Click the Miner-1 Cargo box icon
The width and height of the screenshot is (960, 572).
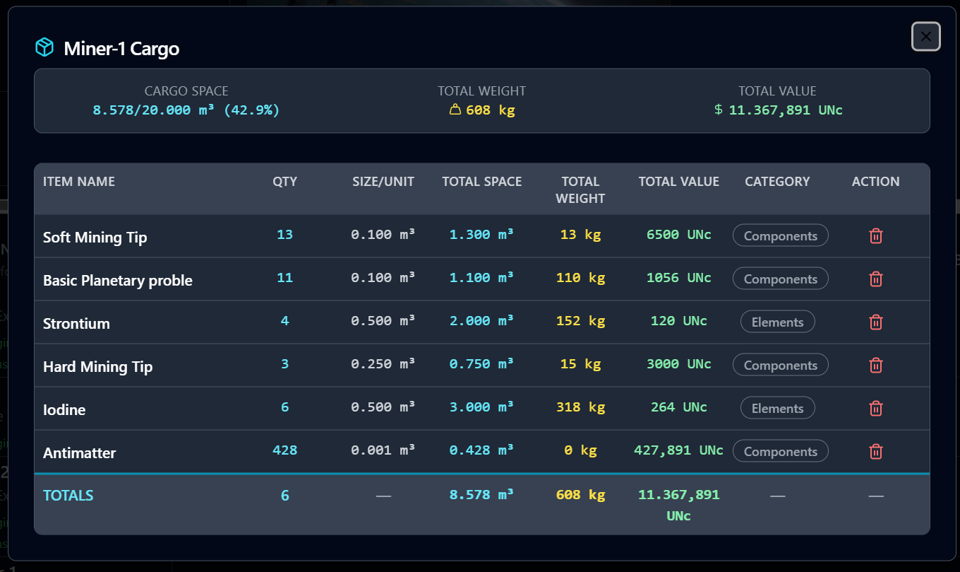coord(44,48)
